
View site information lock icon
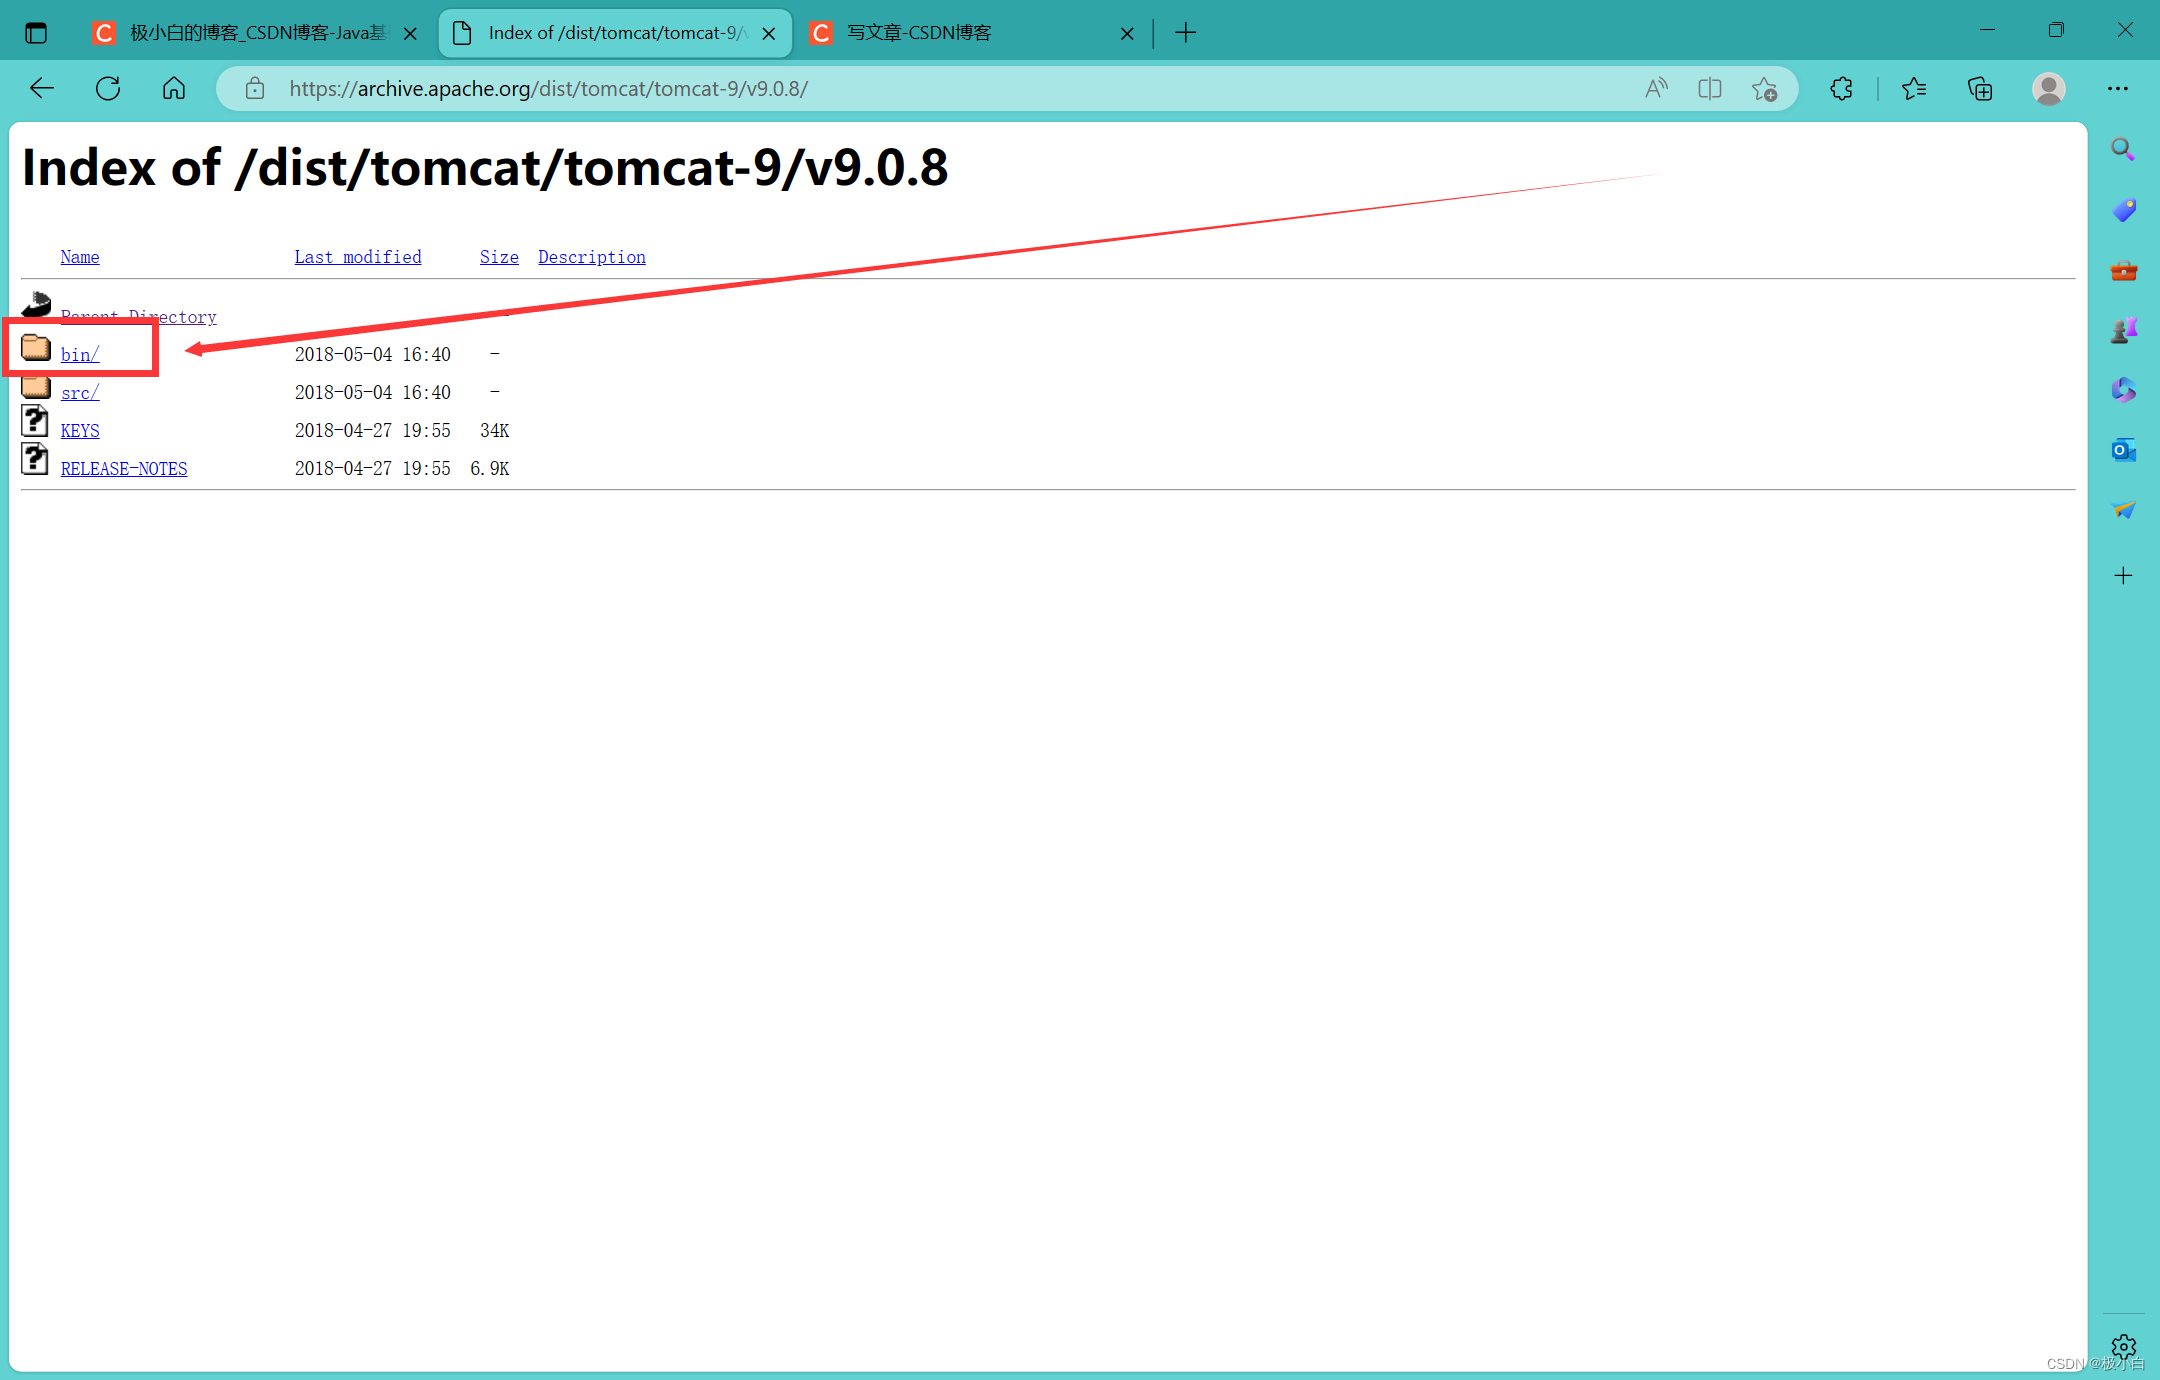click(255, 89)
